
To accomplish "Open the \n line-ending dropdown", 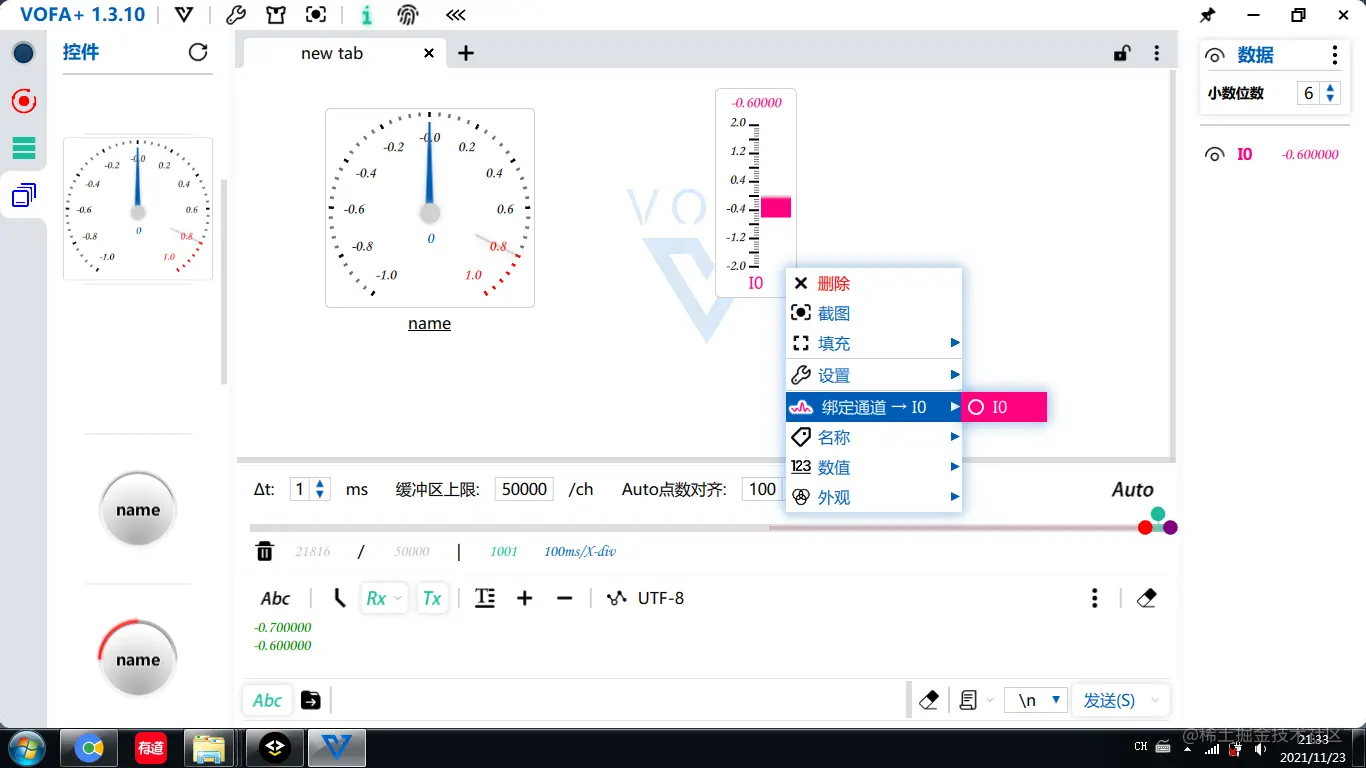I will coord(1056,699).
